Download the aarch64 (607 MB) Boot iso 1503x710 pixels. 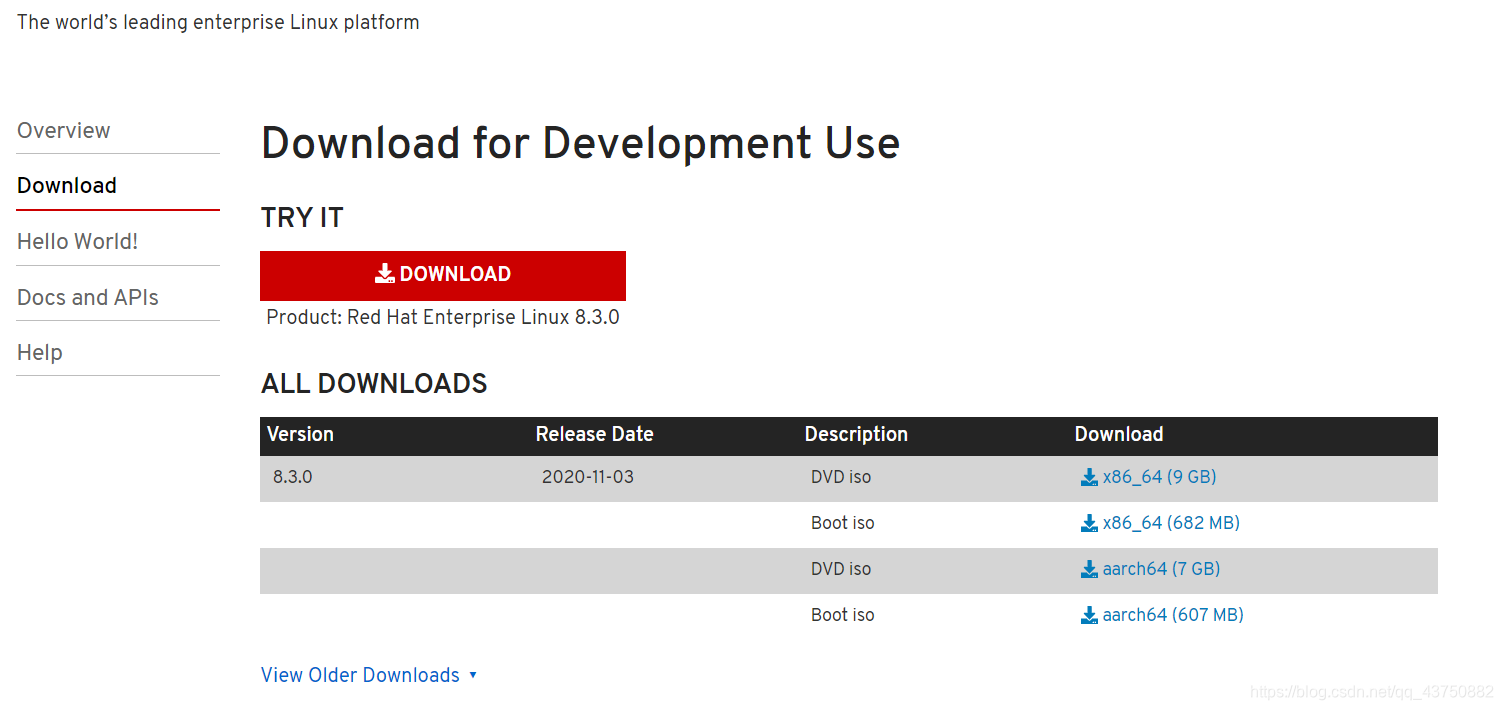point(1173,615)
